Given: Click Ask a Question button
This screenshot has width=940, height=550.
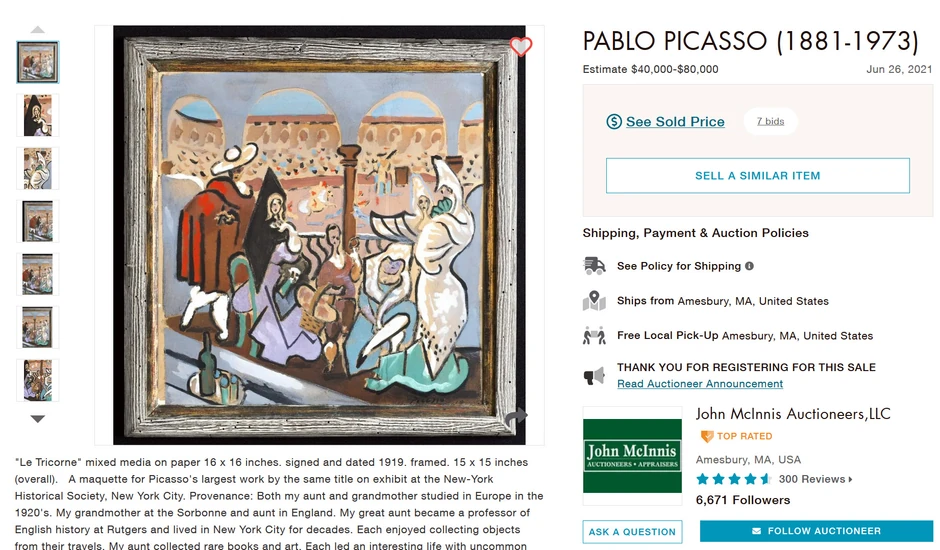Looking at the screenshot, I should [632, 532].
